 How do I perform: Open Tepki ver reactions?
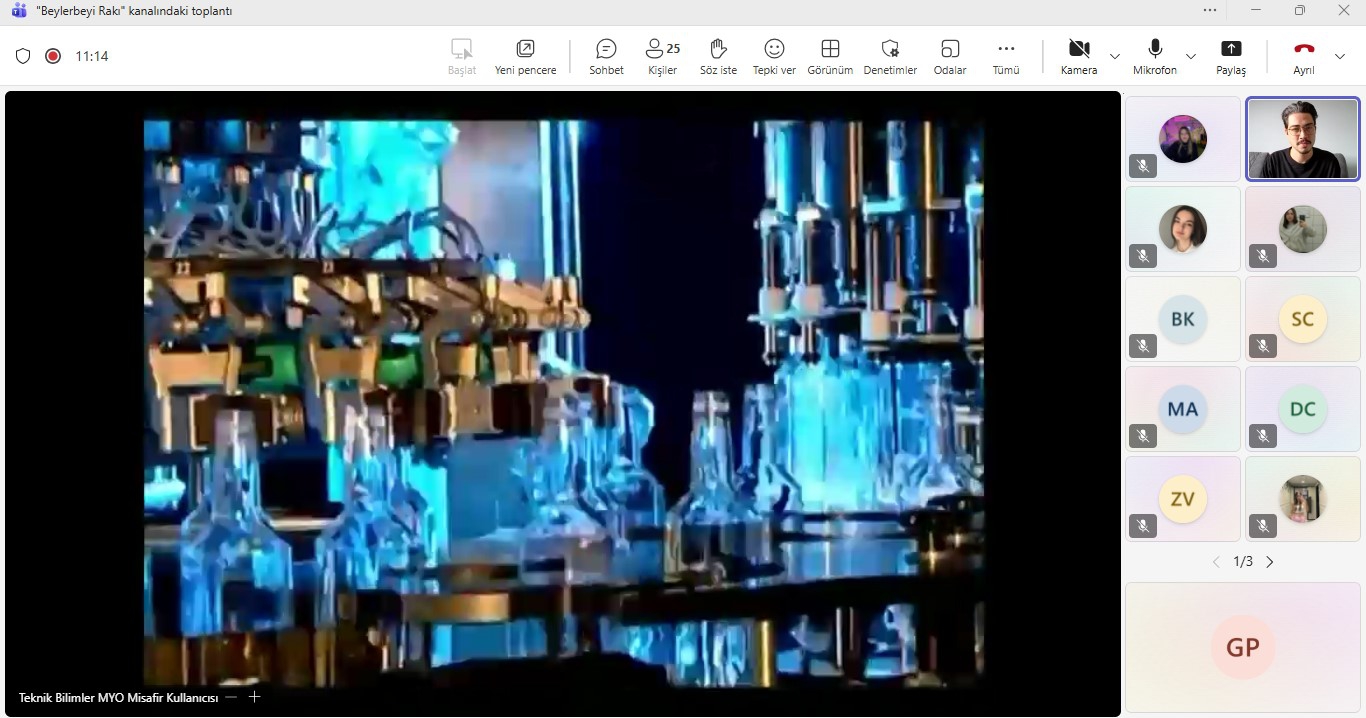(774, 56)
